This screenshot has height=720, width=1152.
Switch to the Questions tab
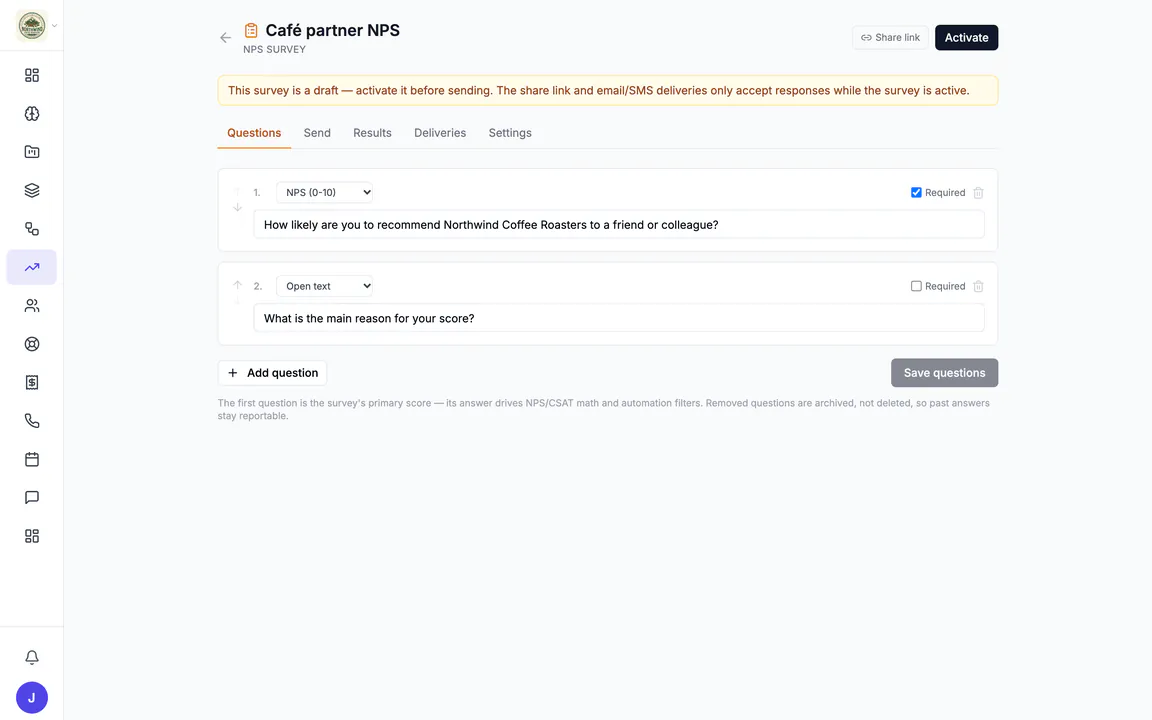pyautogui.click(x=254, y=133)
